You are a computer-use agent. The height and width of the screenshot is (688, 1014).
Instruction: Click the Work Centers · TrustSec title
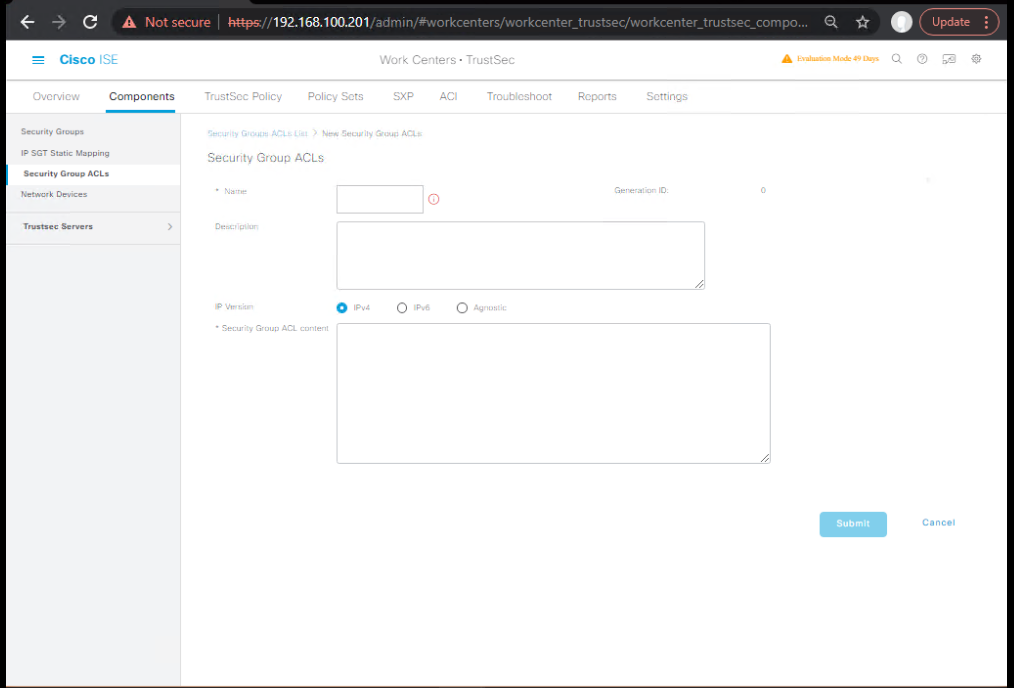(x=447, y=60)
